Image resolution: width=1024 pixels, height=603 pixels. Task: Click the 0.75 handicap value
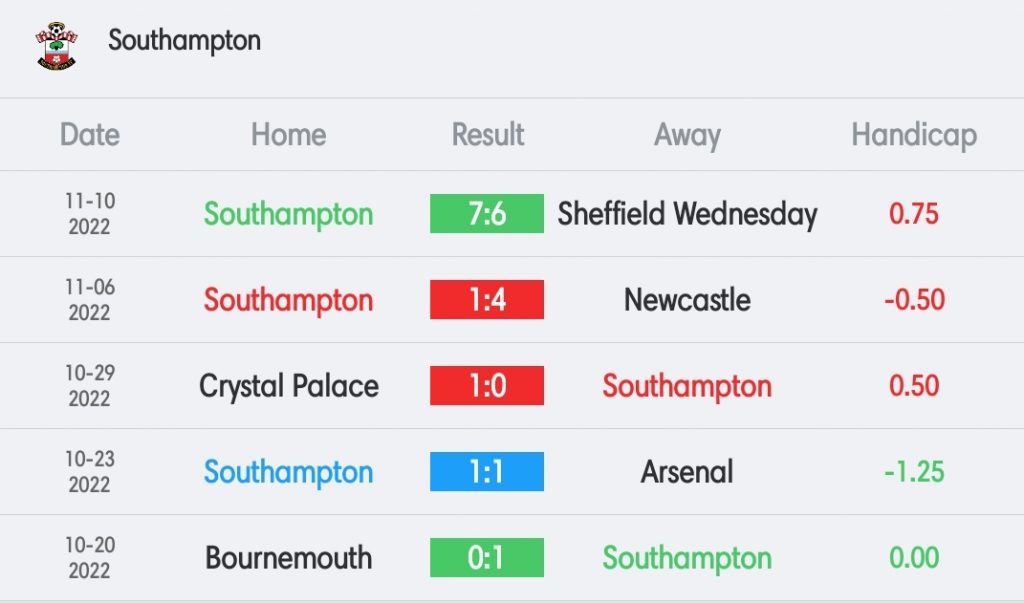tap(914, 214)
